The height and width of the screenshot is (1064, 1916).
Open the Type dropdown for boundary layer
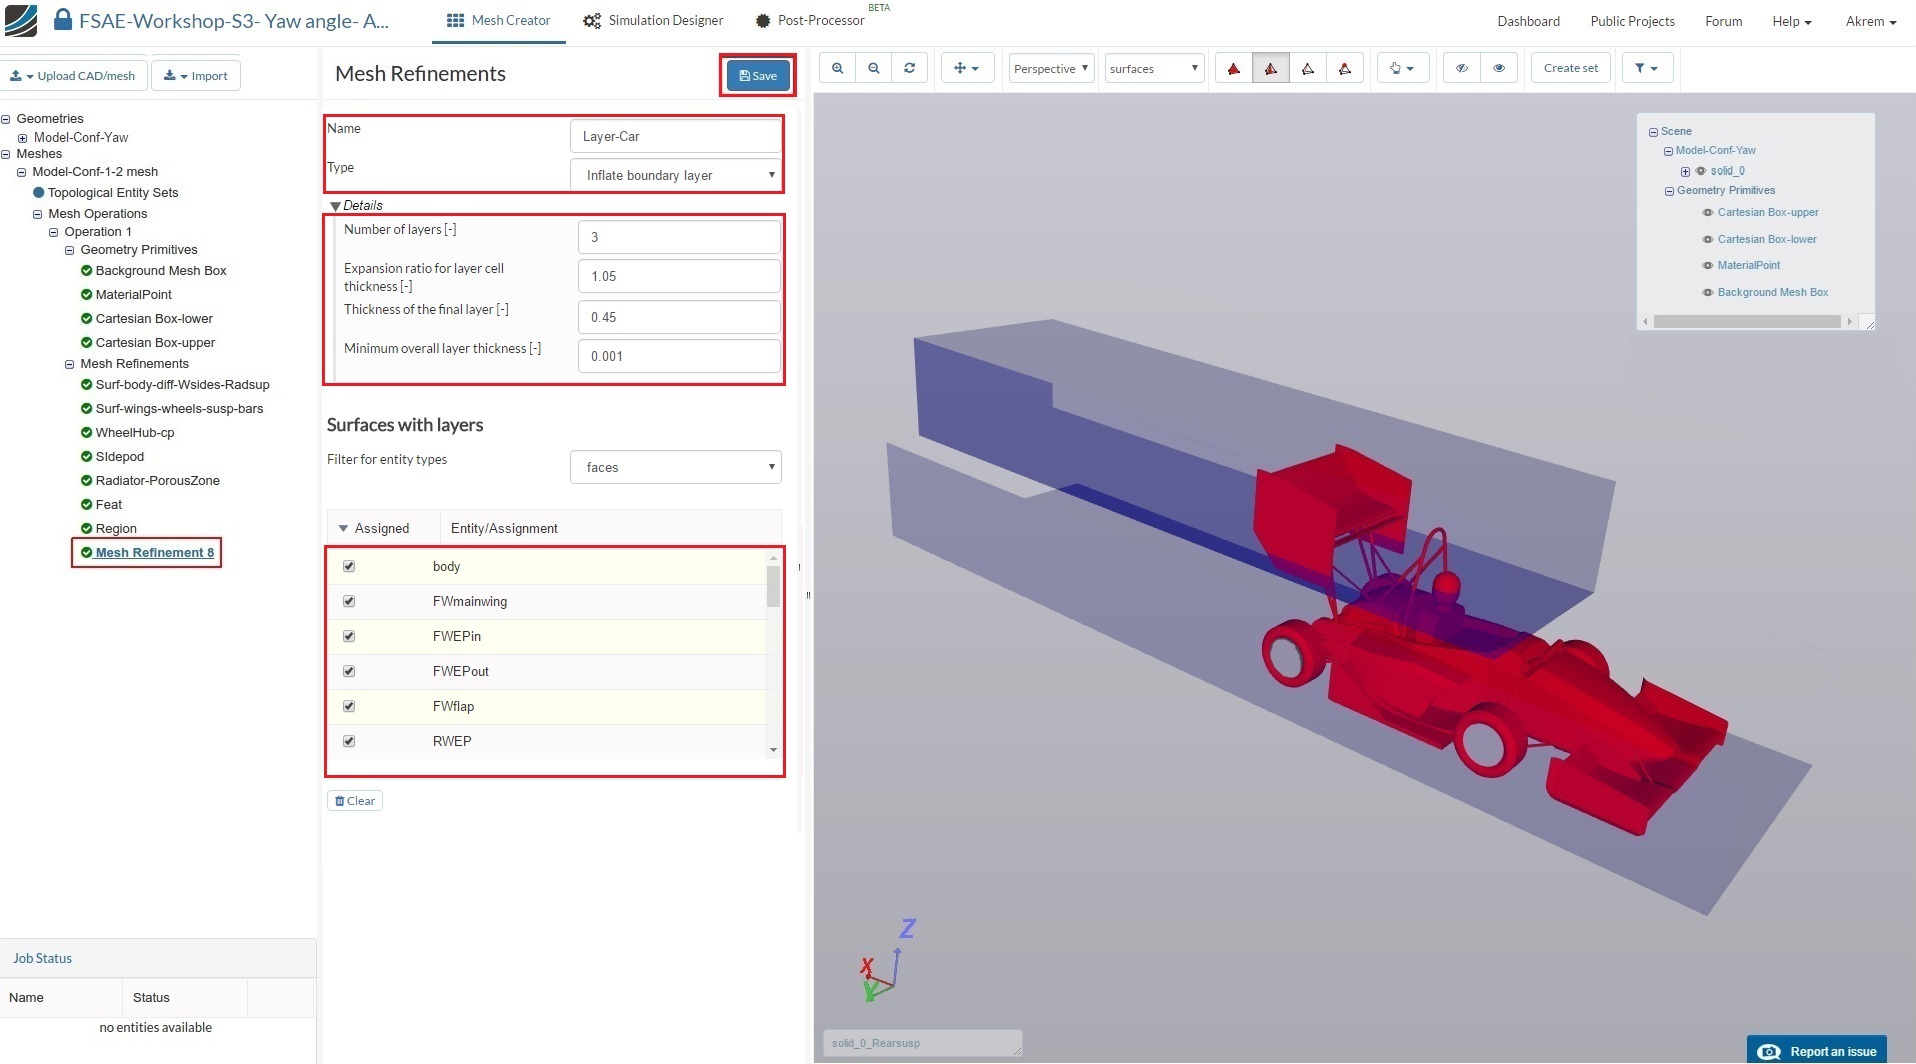click(x=676, y=175)
